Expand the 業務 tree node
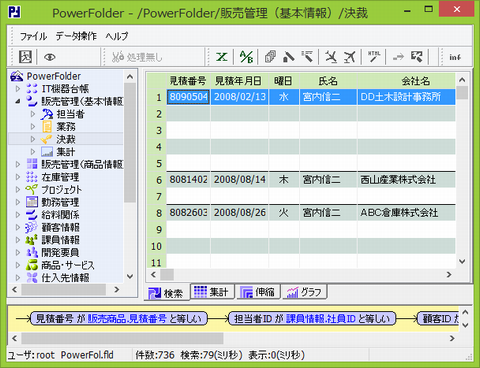This screenshot has width=480, height=368. coord(33,127)
